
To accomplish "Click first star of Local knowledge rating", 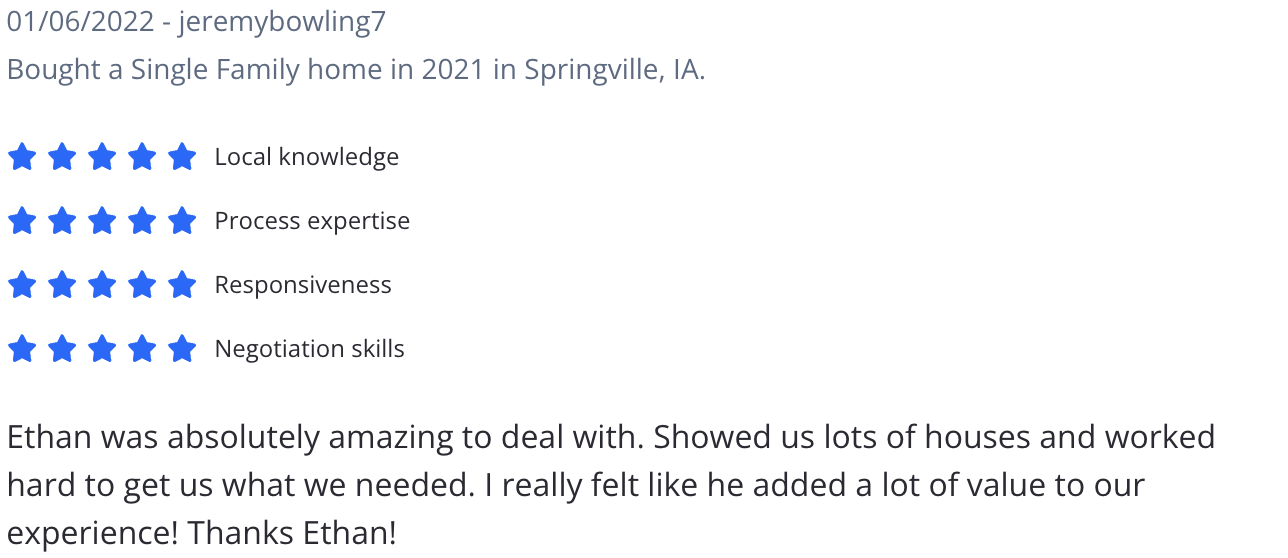I will [22, 157].
